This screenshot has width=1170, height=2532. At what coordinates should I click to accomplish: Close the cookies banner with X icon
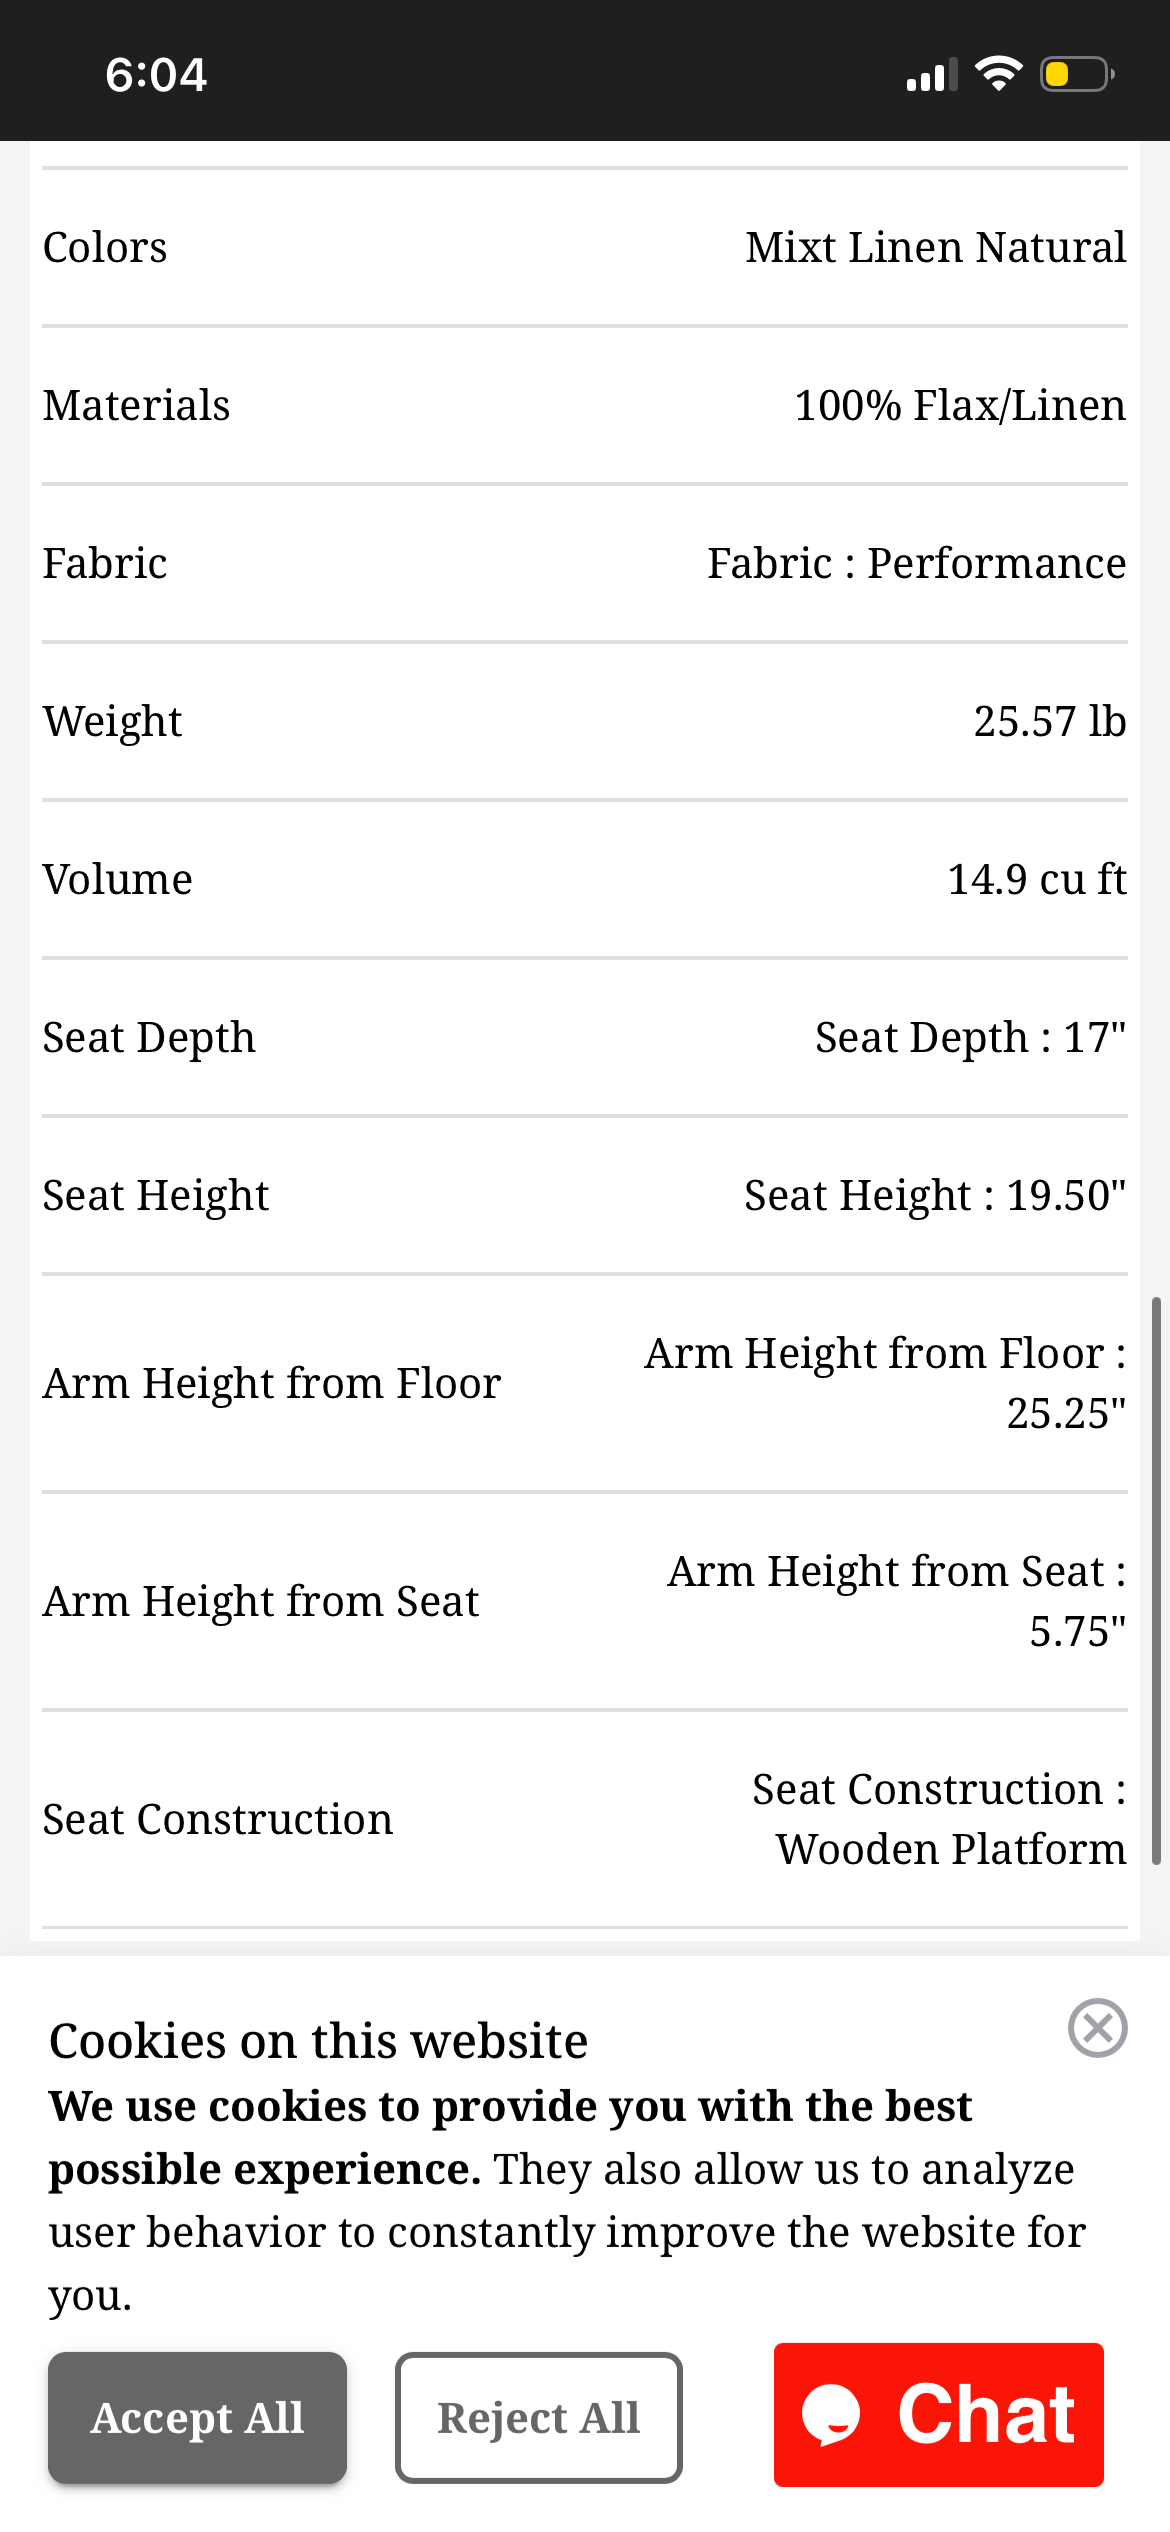point(1097,2028)
